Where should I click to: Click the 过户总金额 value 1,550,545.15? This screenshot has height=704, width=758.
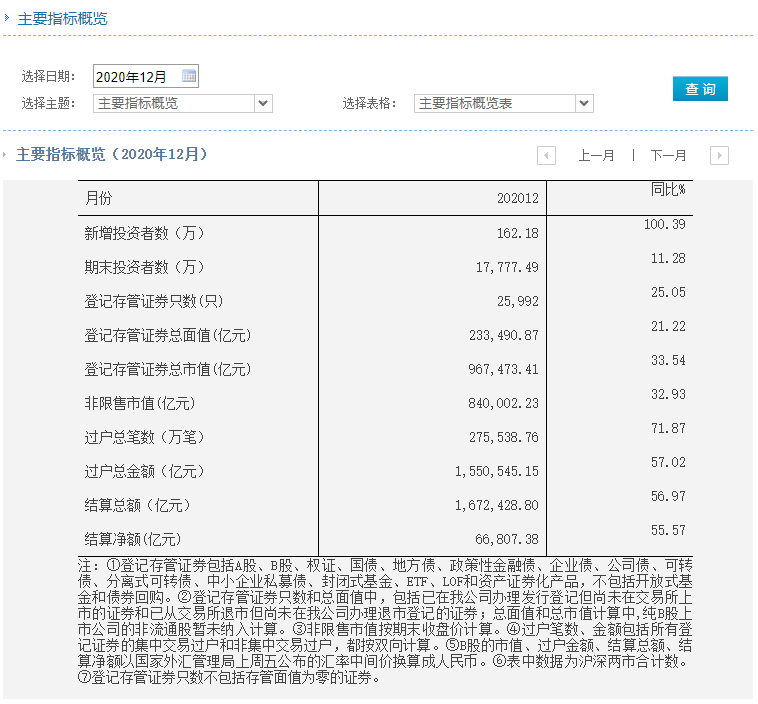point(496,471)
